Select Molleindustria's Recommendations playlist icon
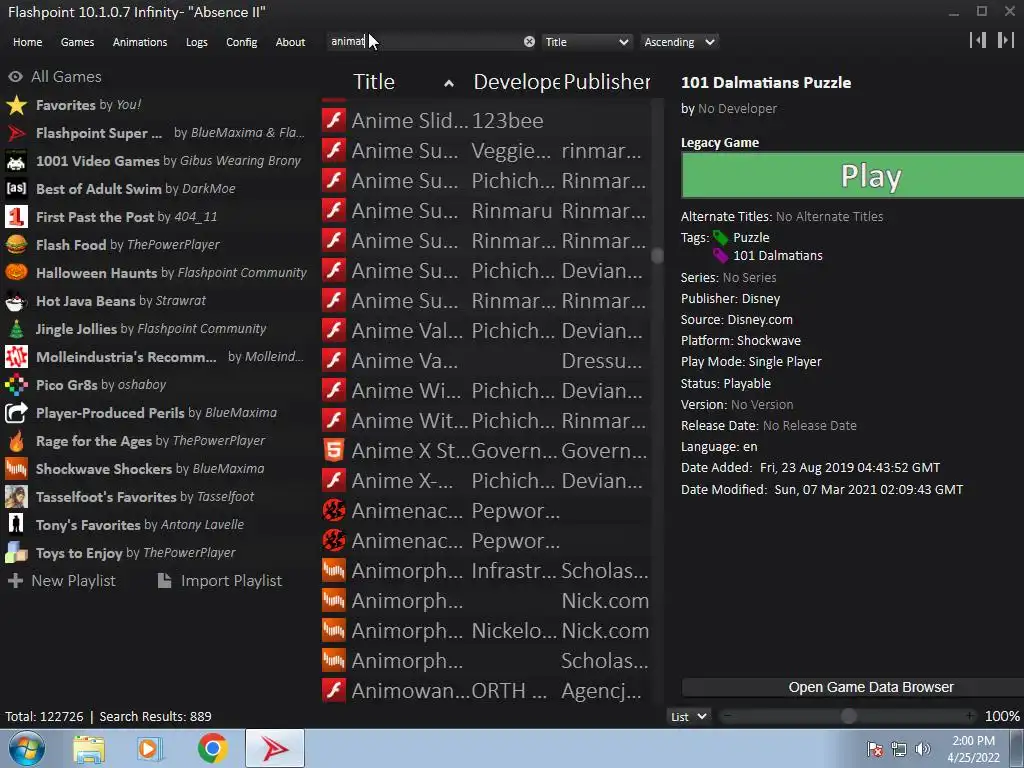 click(x=16, y=357)
